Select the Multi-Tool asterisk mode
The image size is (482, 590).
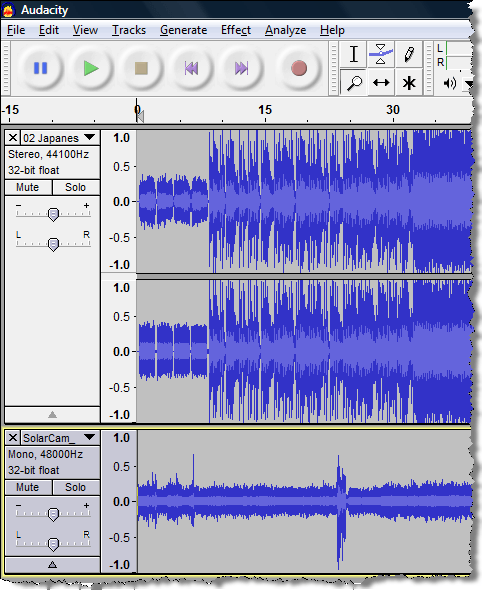pos(409,82)
